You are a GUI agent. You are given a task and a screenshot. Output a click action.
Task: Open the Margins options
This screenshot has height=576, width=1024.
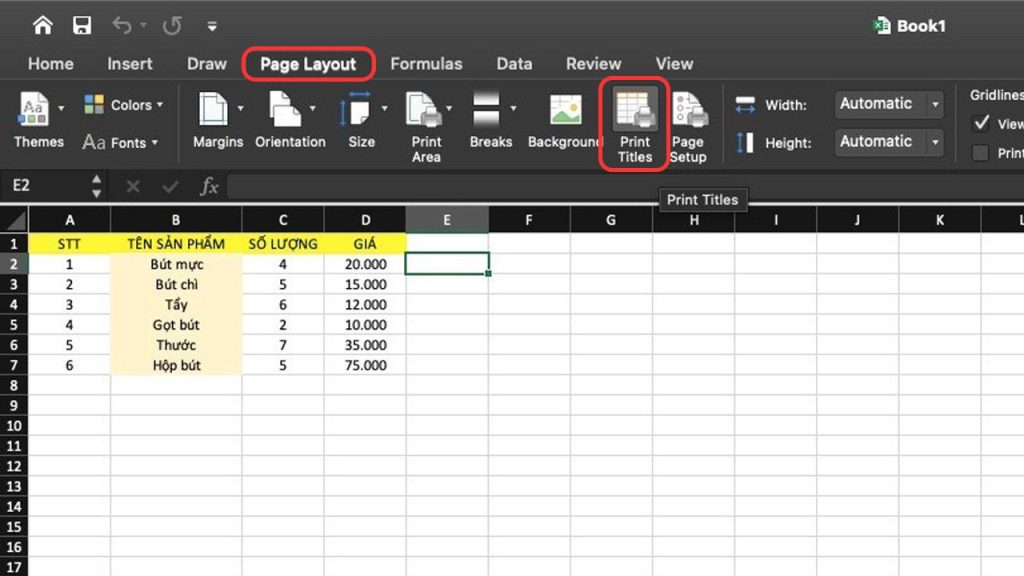click(218, 120)
